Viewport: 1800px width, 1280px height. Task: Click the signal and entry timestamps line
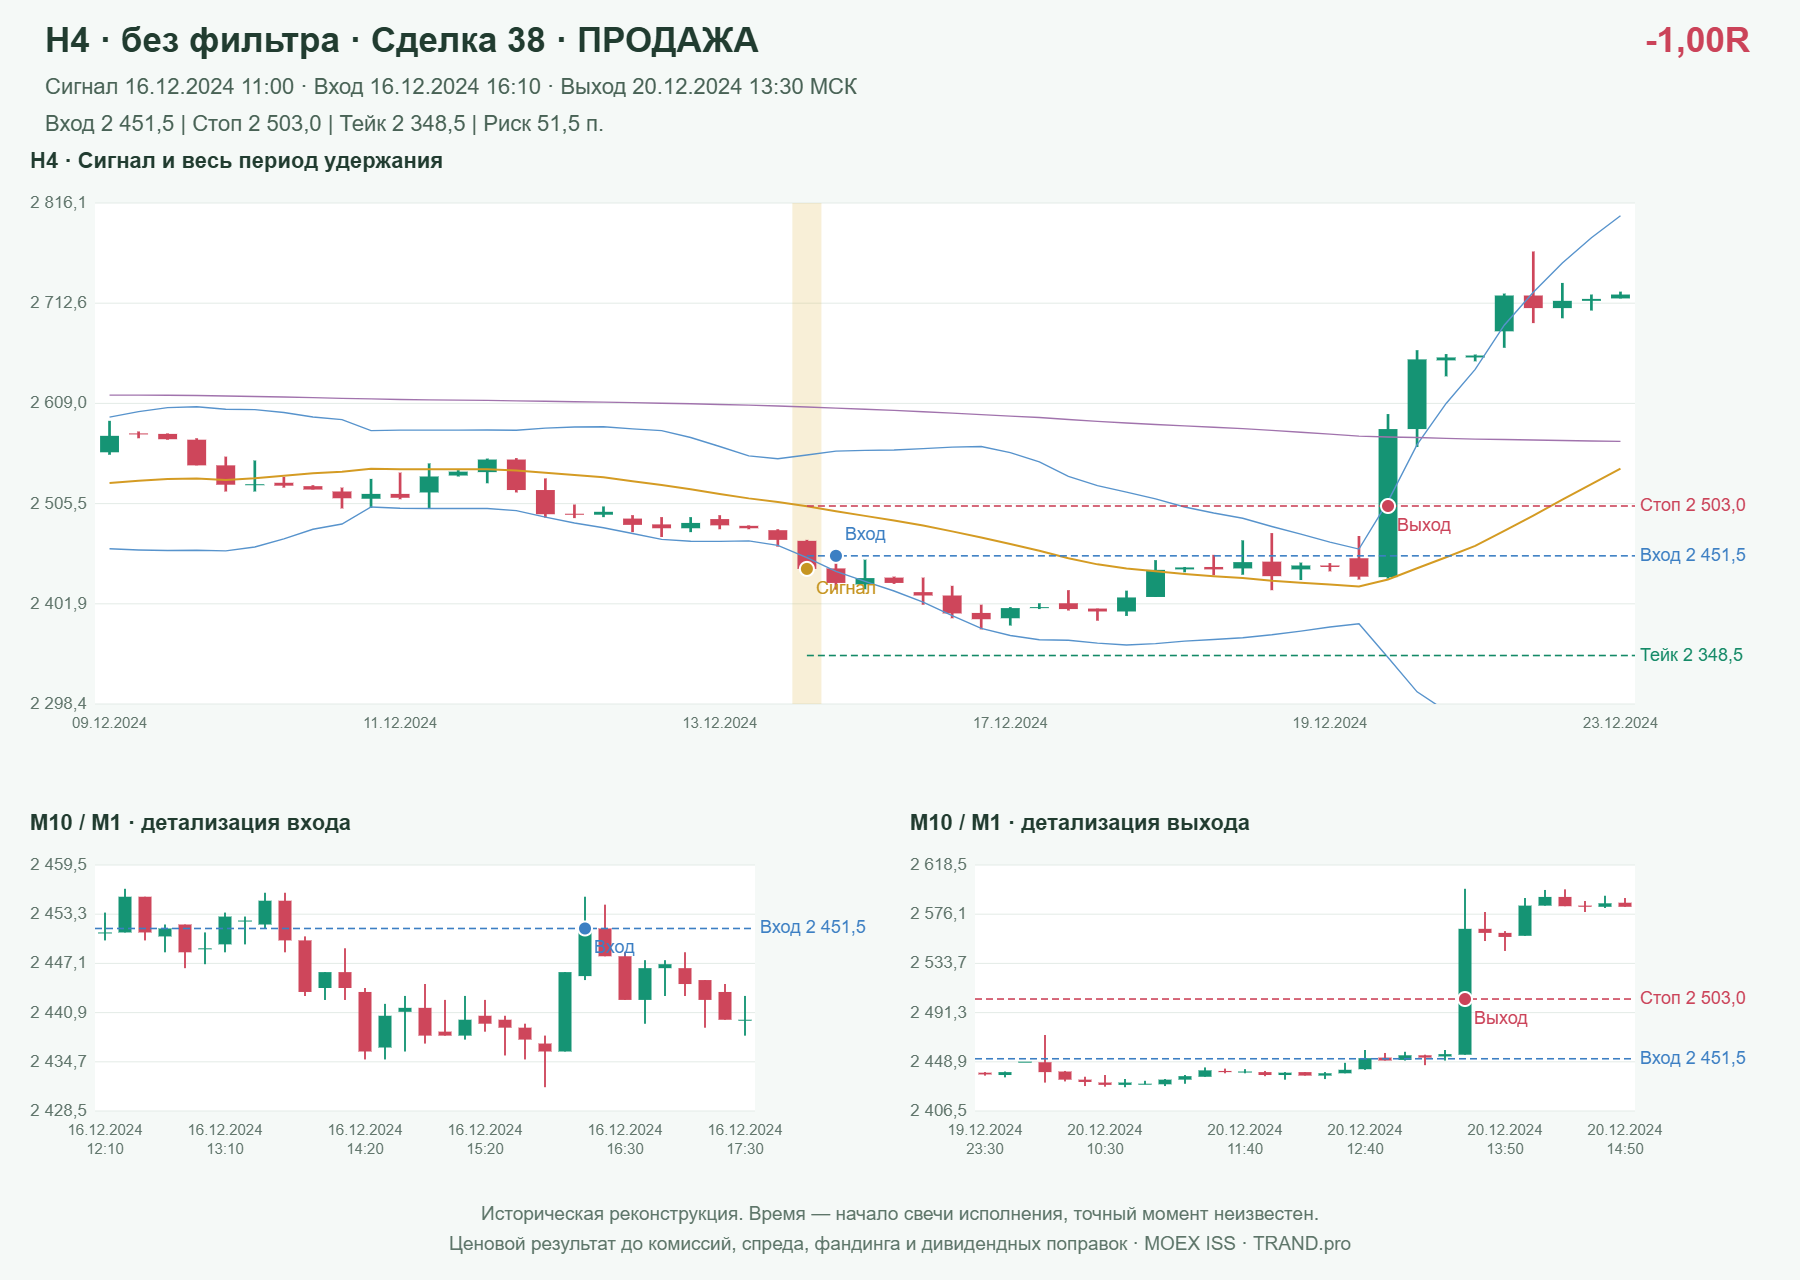pos(451,87)
